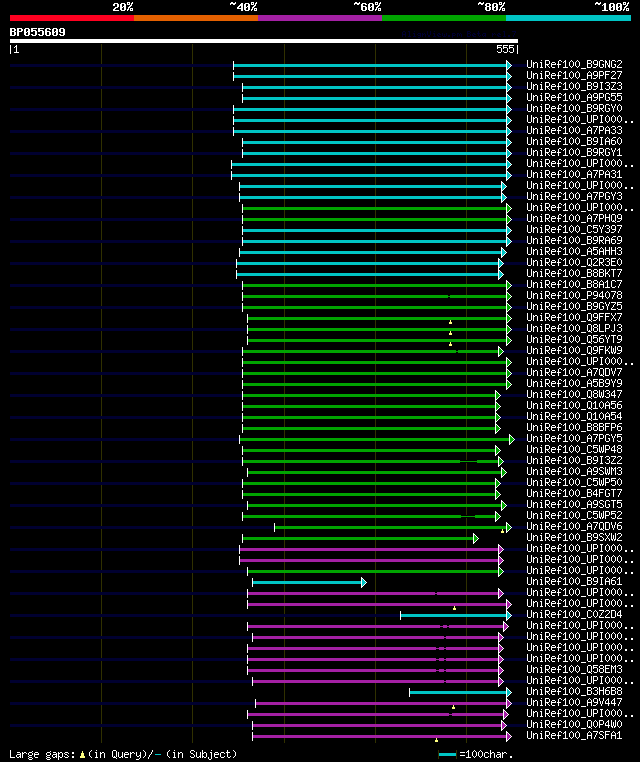Viewport: 640px width, 762px height.
Task: Open the UniRef100_B9RGY0 hit
Action: (574, 108)
